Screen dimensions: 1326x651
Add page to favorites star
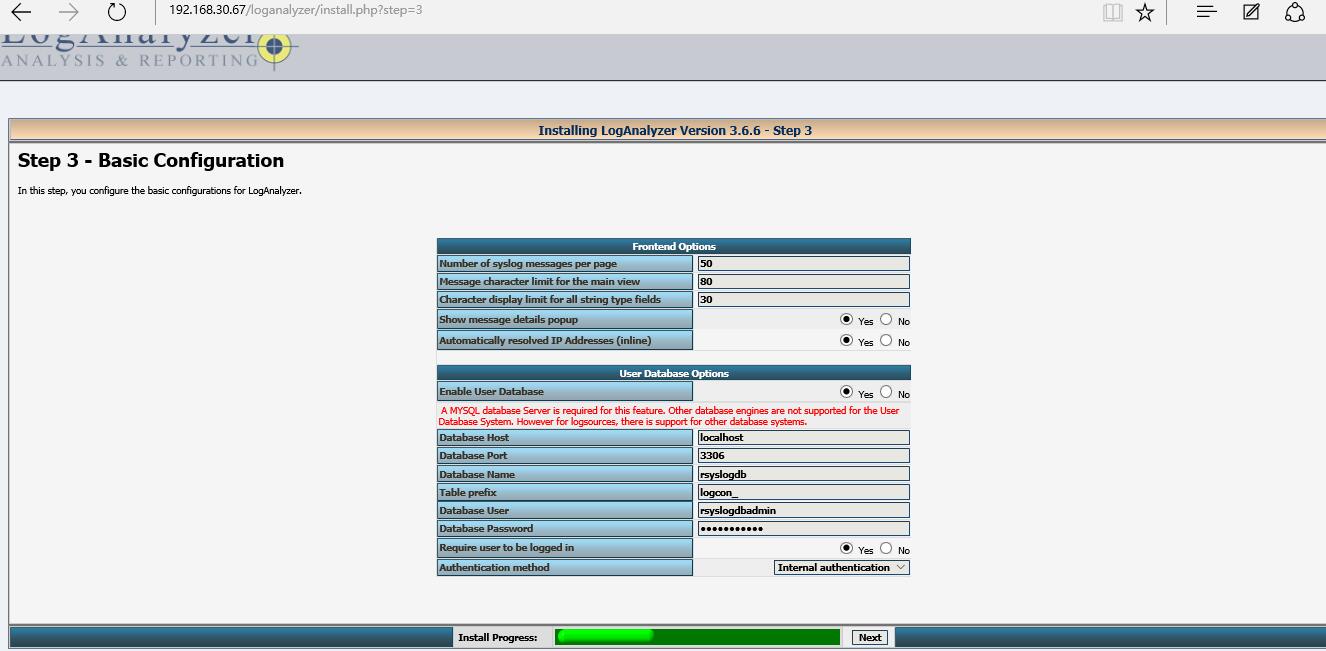[x=1145, y=12]
